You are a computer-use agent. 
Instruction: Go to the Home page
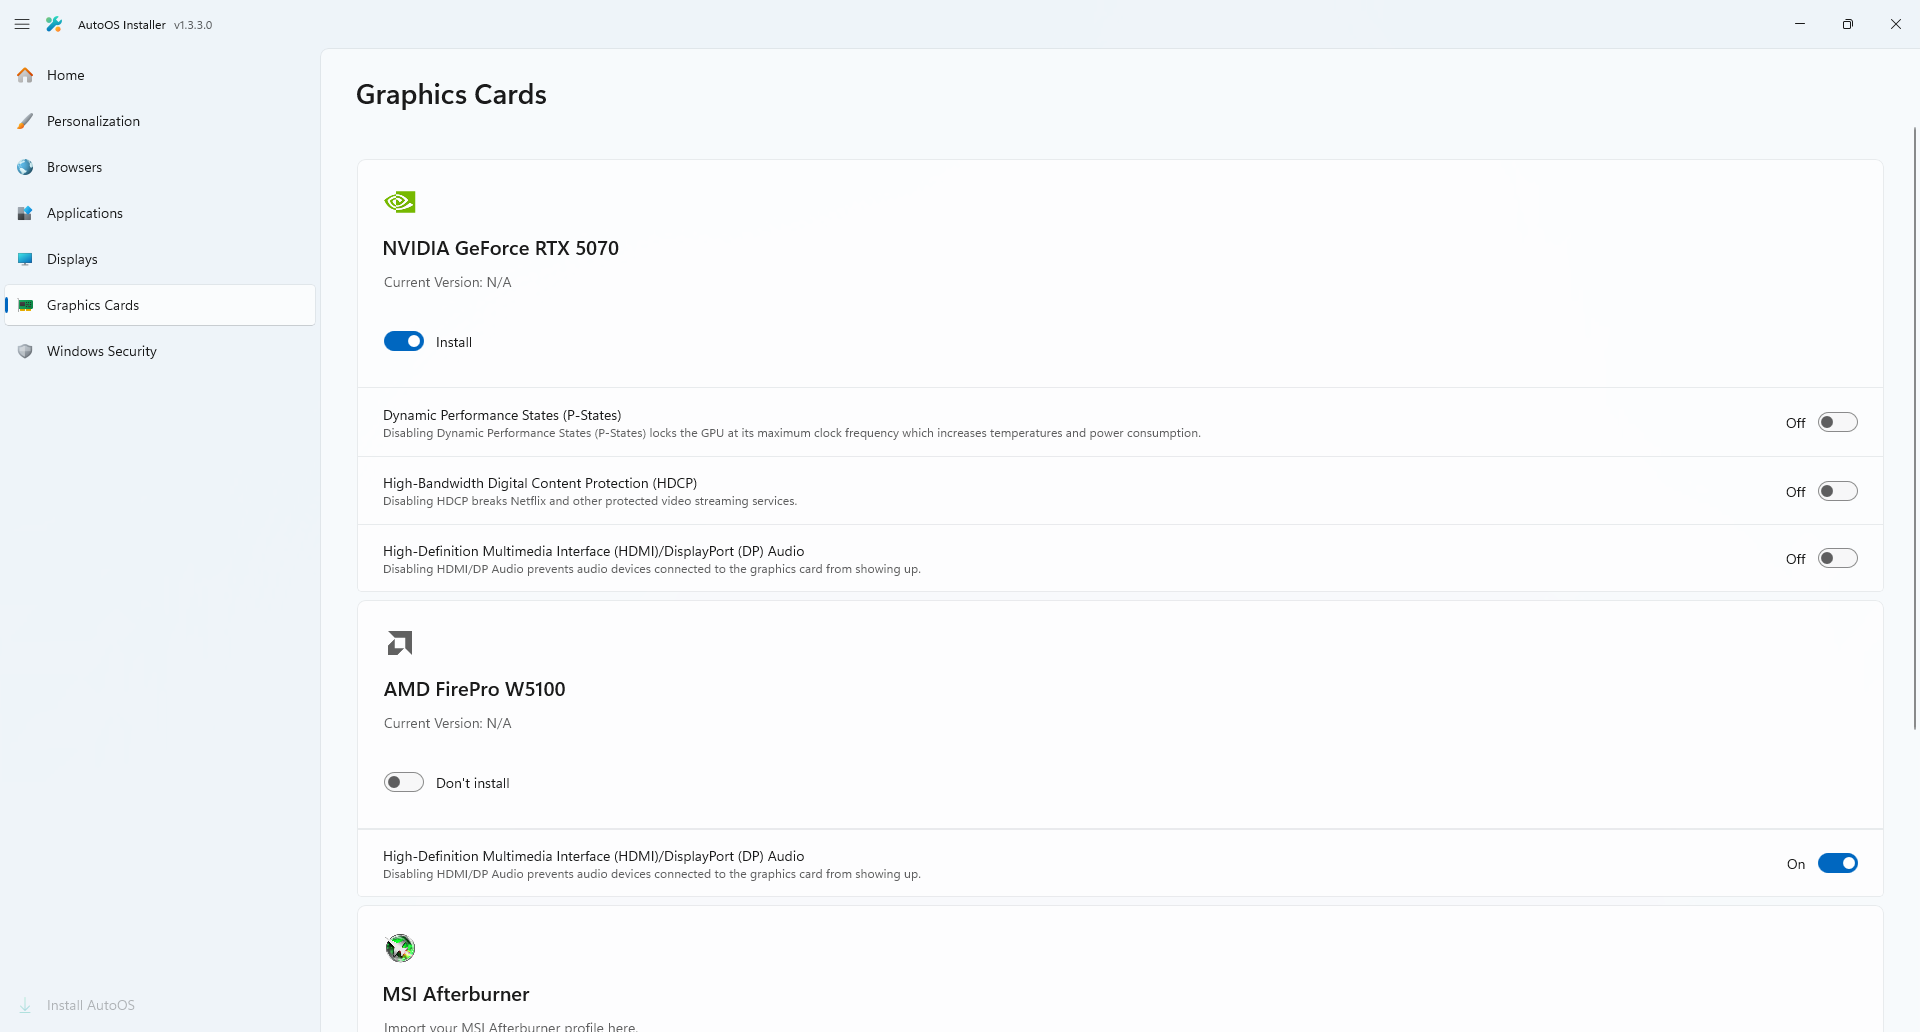(160, 75)
